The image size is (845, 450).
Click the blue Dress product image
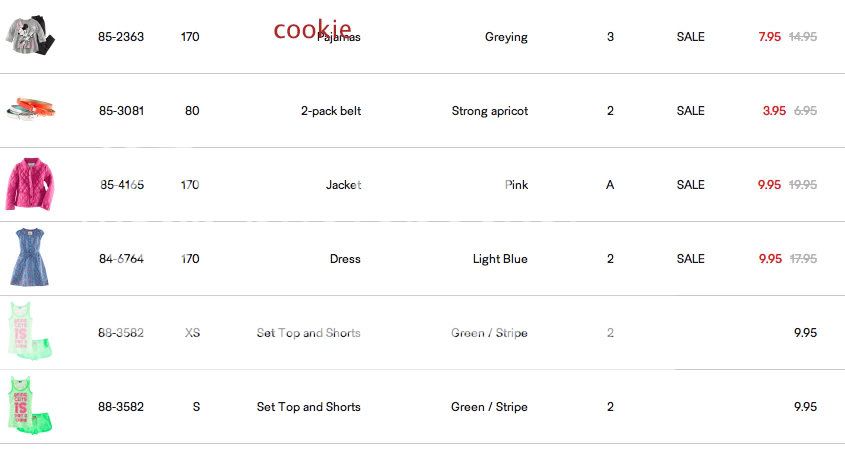(x=28, y=258)
